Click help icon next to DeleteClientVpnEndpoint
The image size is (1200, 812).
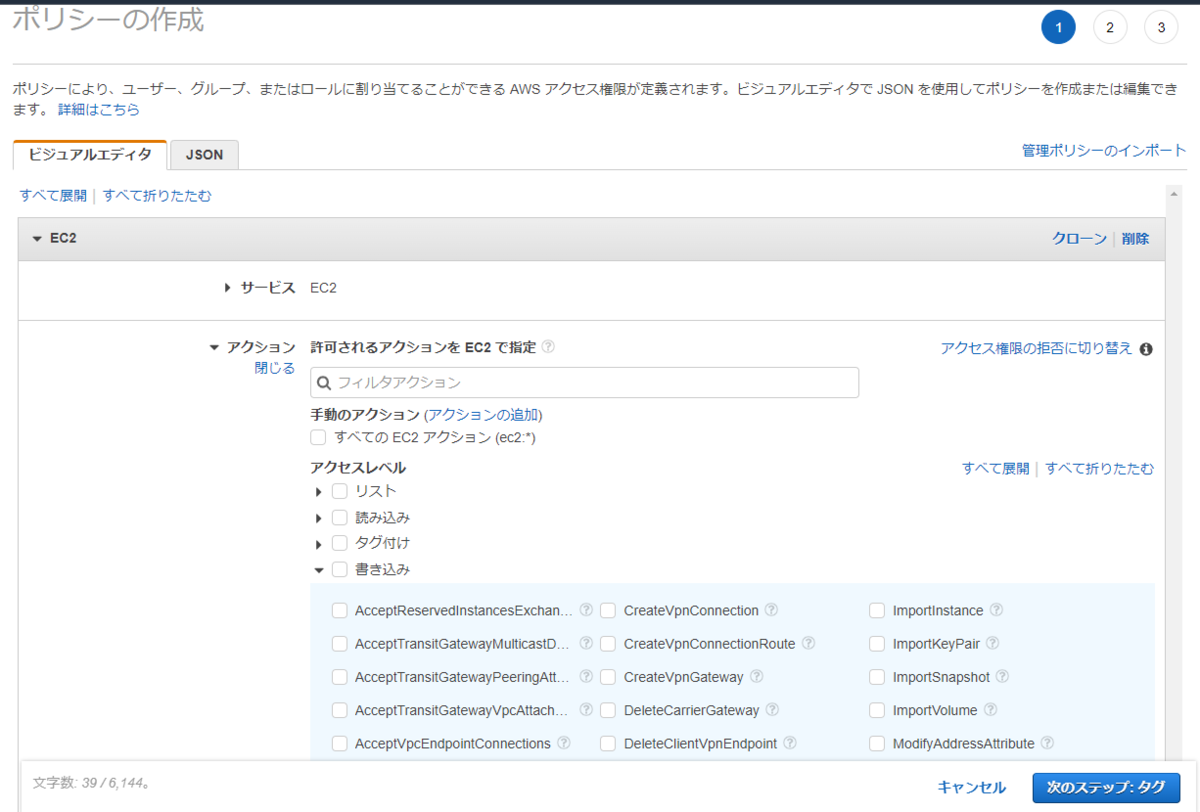point(790,743)
